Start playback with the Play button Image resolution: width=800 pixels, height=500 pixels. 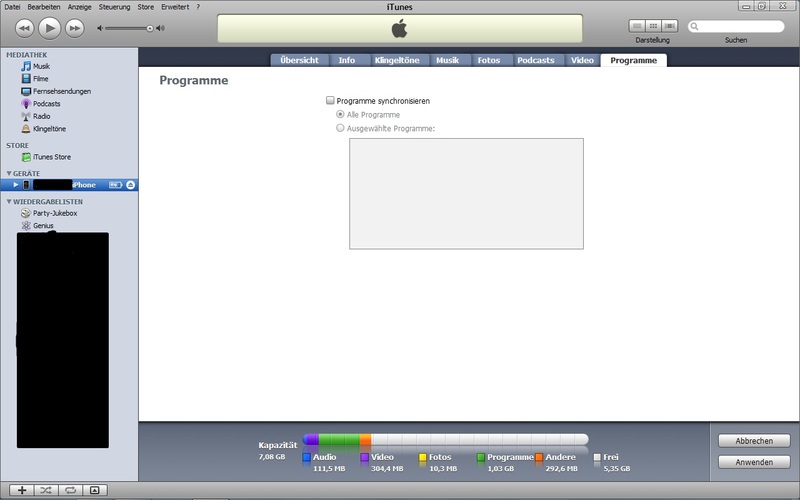click(x=49, y=28)
